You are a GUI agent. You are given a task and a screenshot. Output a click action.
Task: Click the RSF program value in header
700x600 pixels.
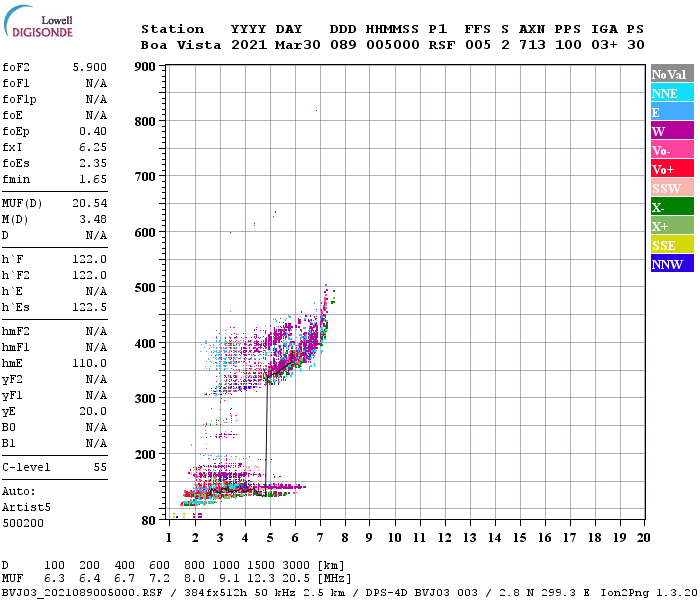(x=442, y=45)
